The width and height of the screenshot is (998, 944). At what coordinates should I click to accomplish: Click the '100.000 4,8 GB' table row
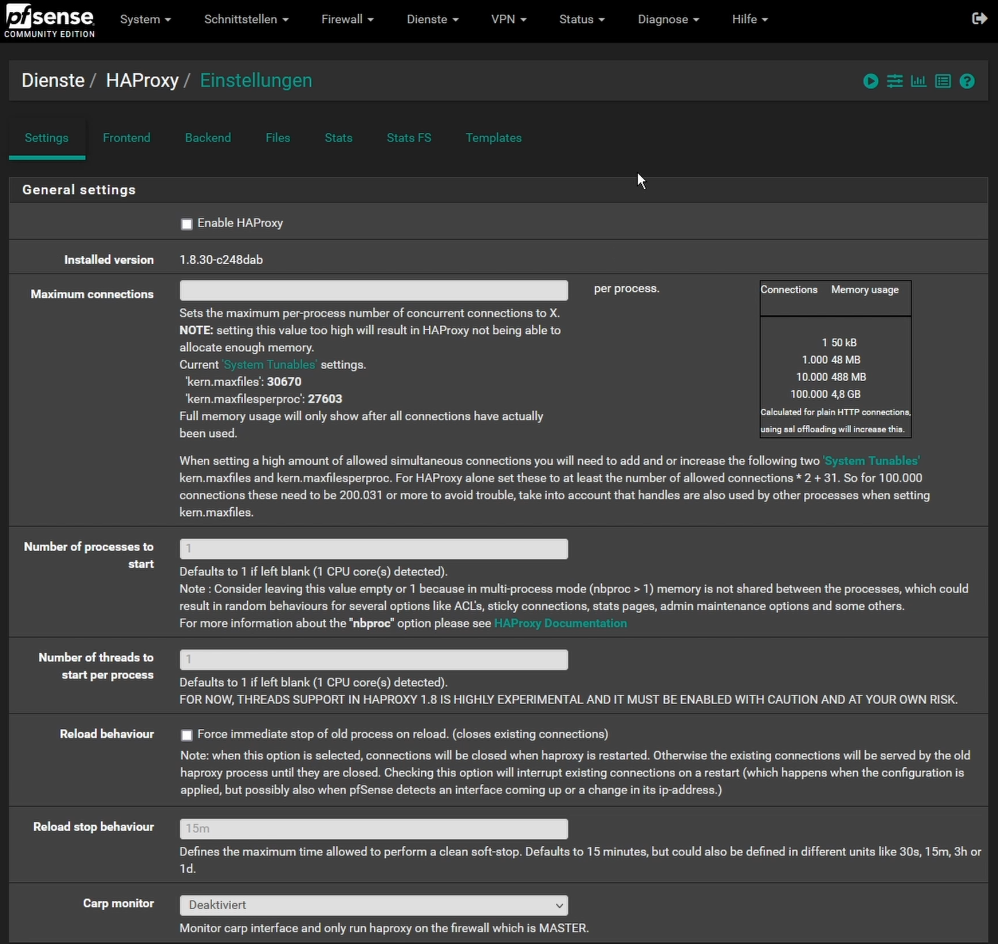tap(834, 394)
